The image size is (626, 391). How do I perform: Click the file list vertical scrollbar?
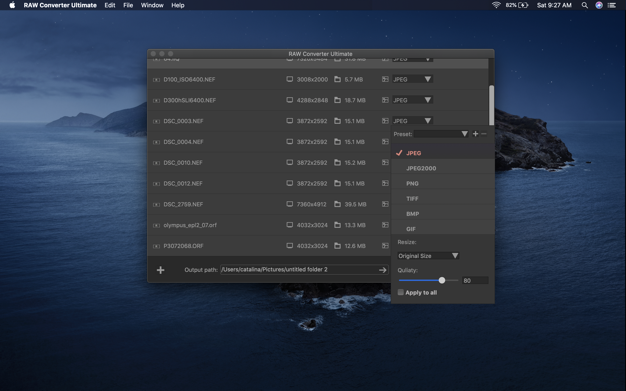point(491,105)
